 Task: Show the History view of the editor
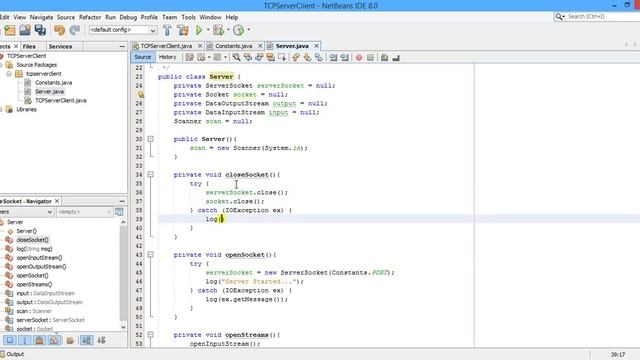[x=167, y=57]
